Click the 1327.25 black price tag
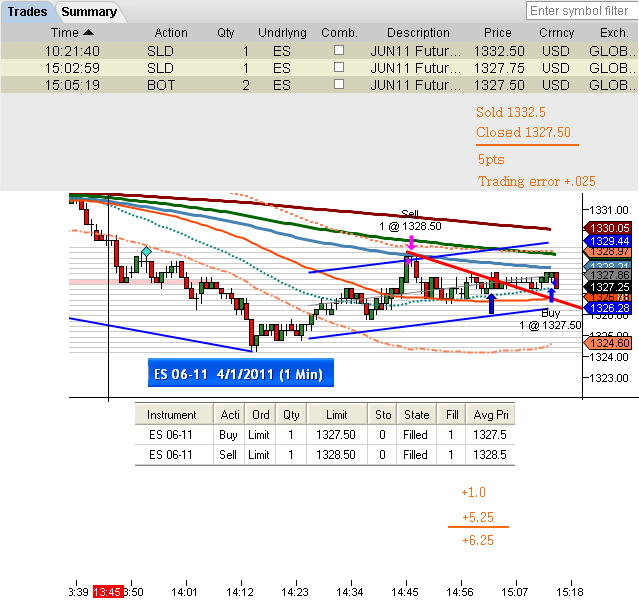 (x=608, y=287)
